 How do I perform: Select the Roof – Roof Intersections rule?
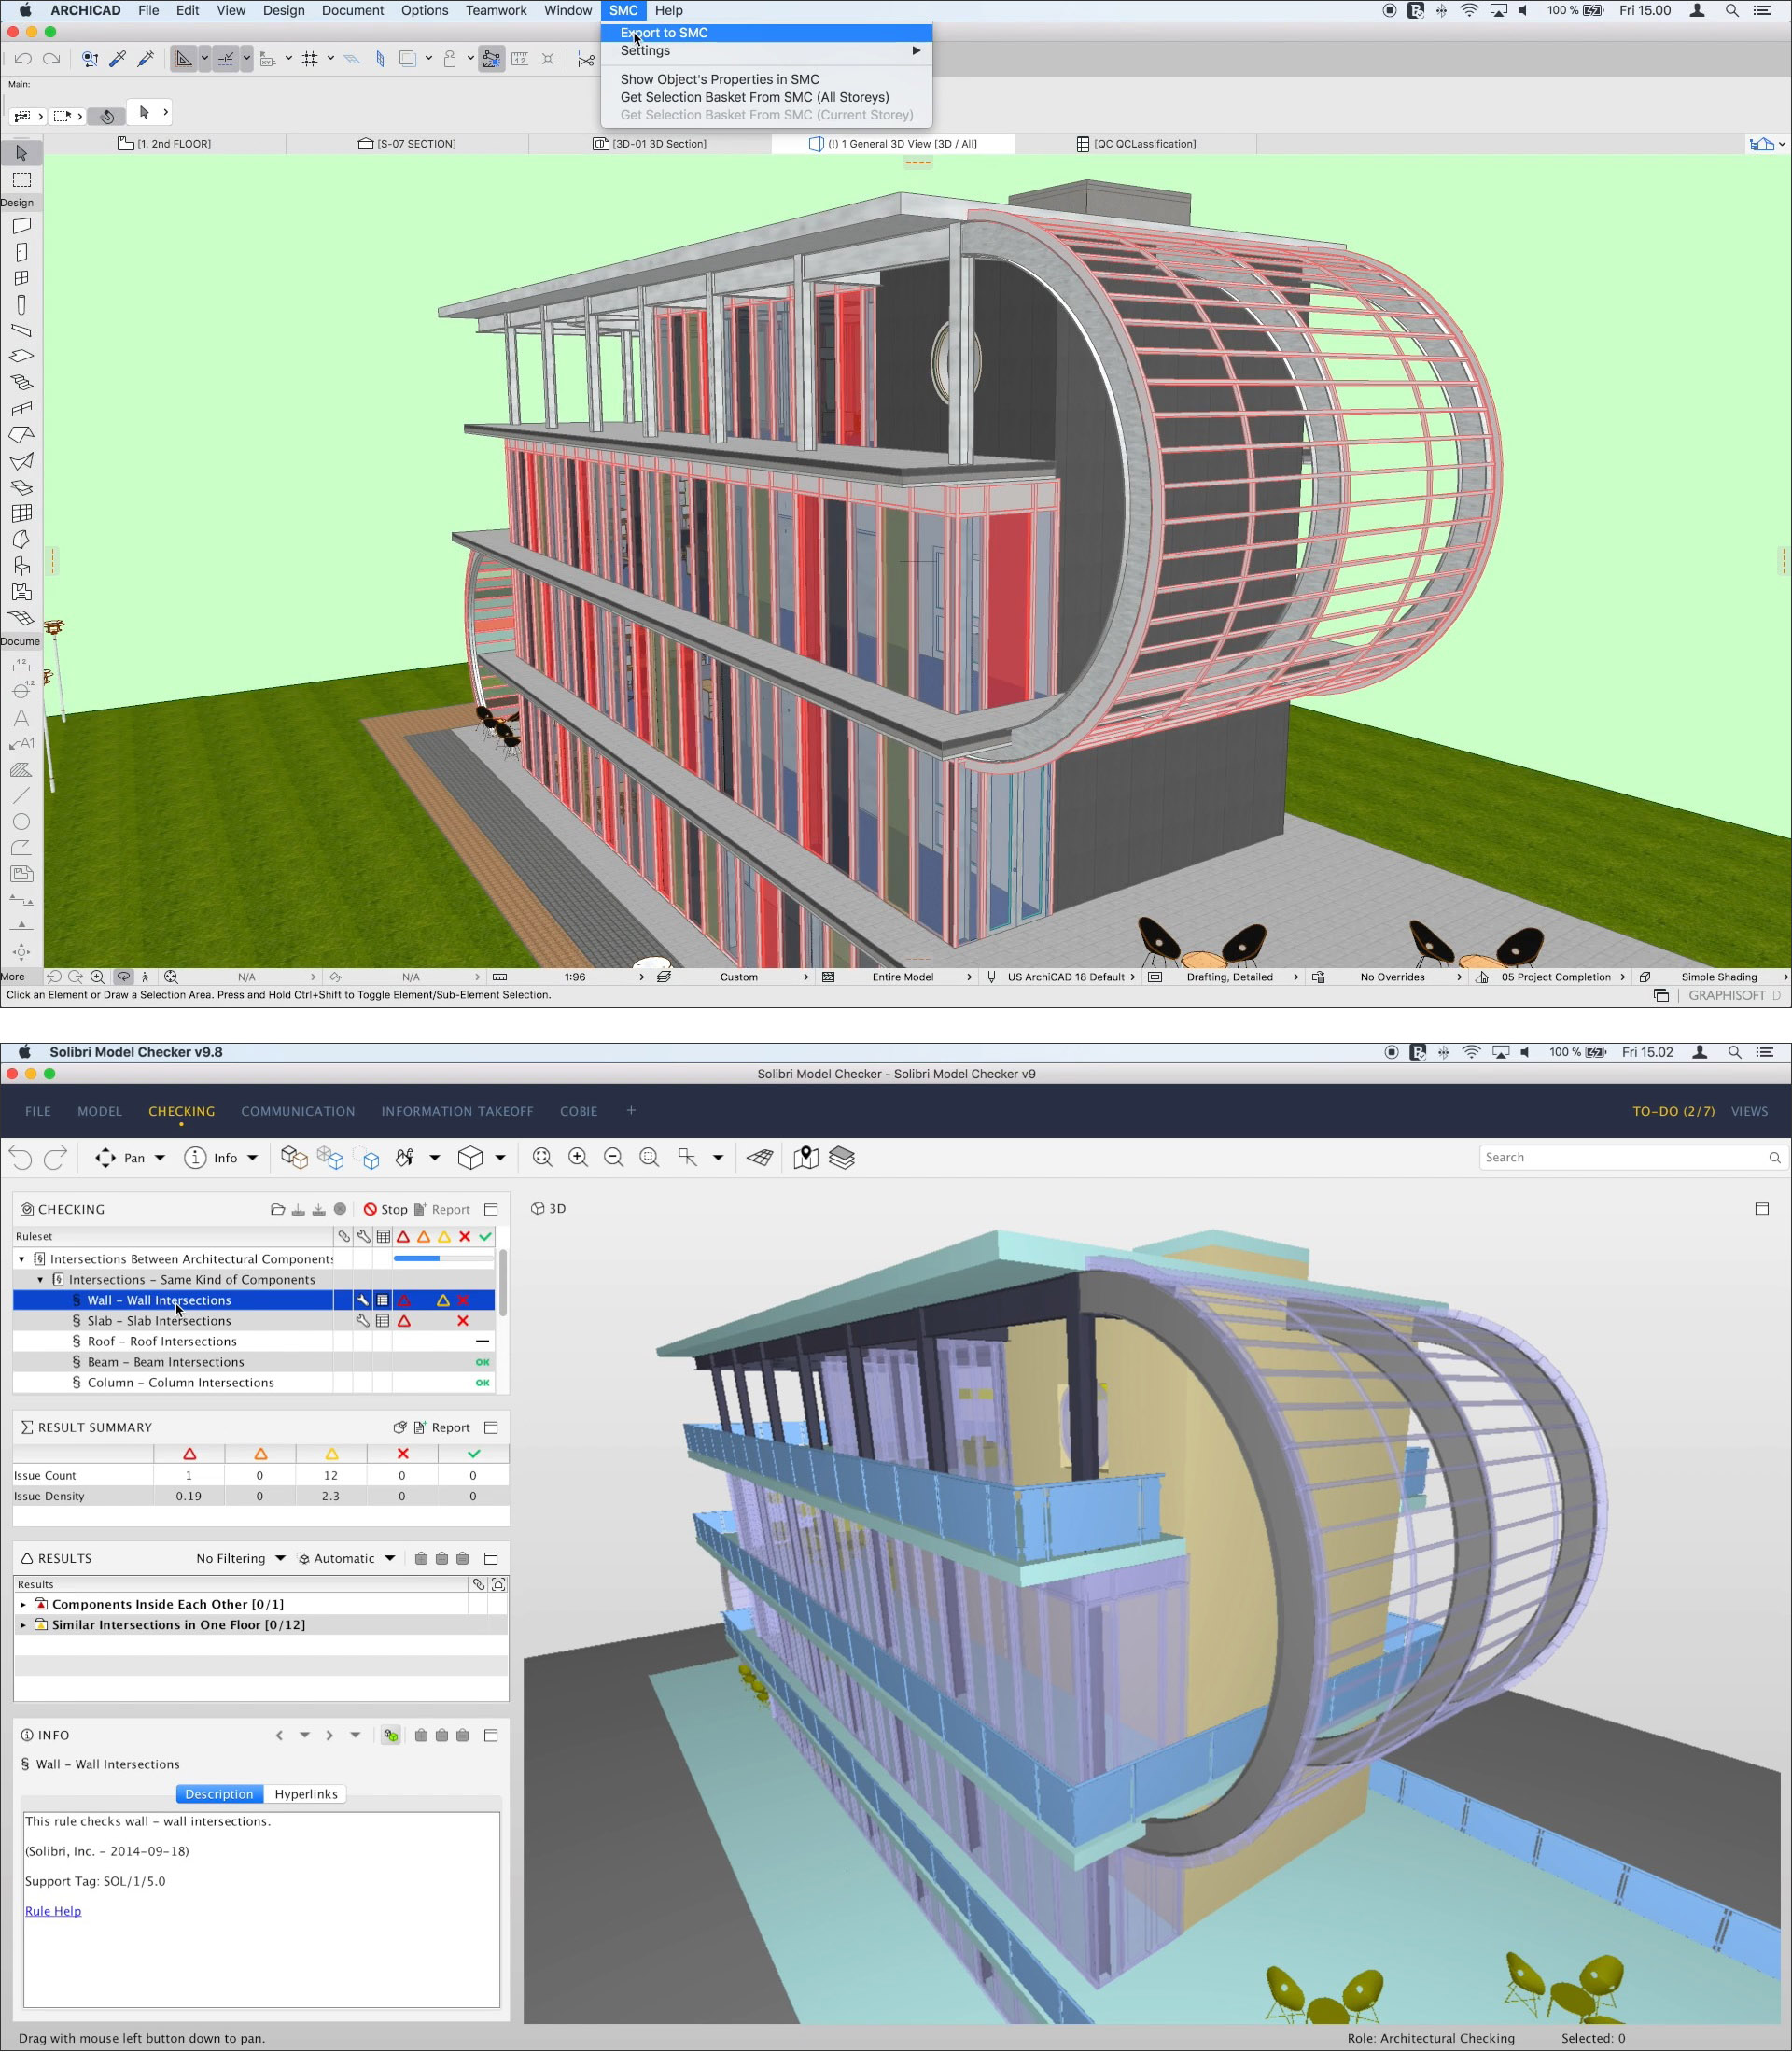tap(162, 1342)
